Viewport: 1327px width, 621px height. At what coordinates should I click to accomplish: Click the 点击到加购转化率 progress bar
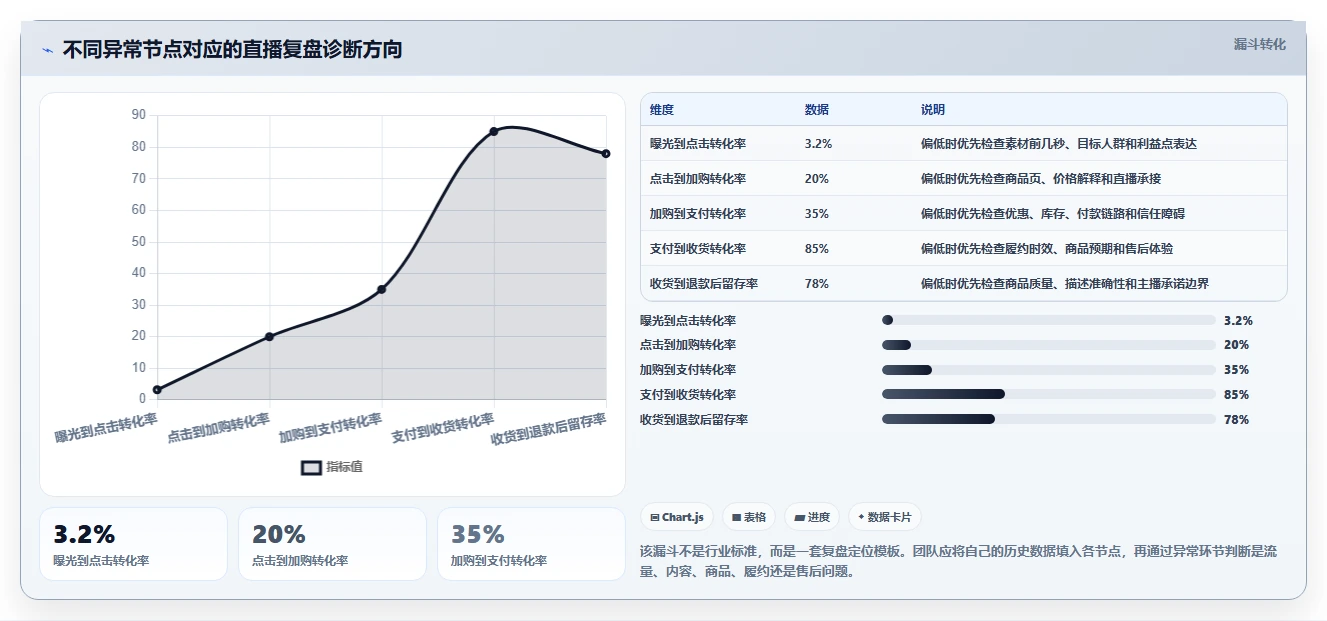tap(1049, 345)
